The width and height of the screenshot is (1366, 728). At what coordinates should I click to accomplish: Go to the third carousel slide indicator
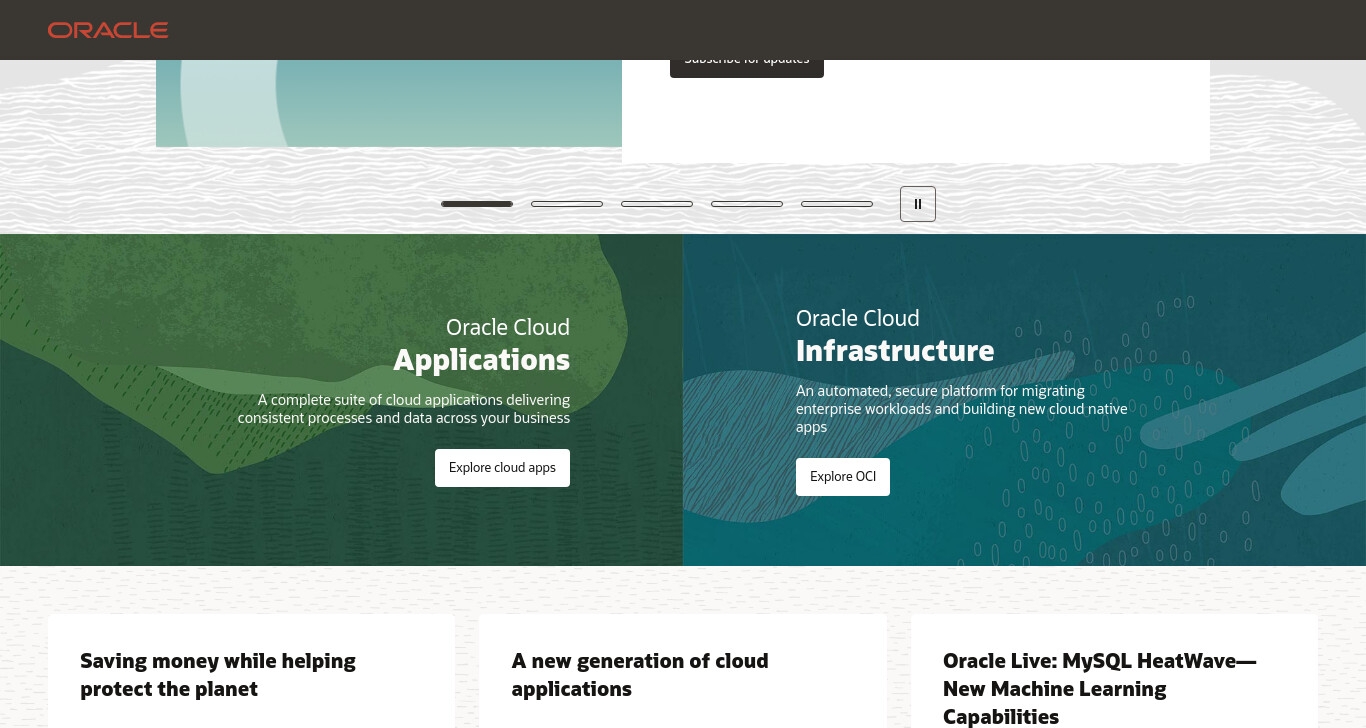click(657, 204)
